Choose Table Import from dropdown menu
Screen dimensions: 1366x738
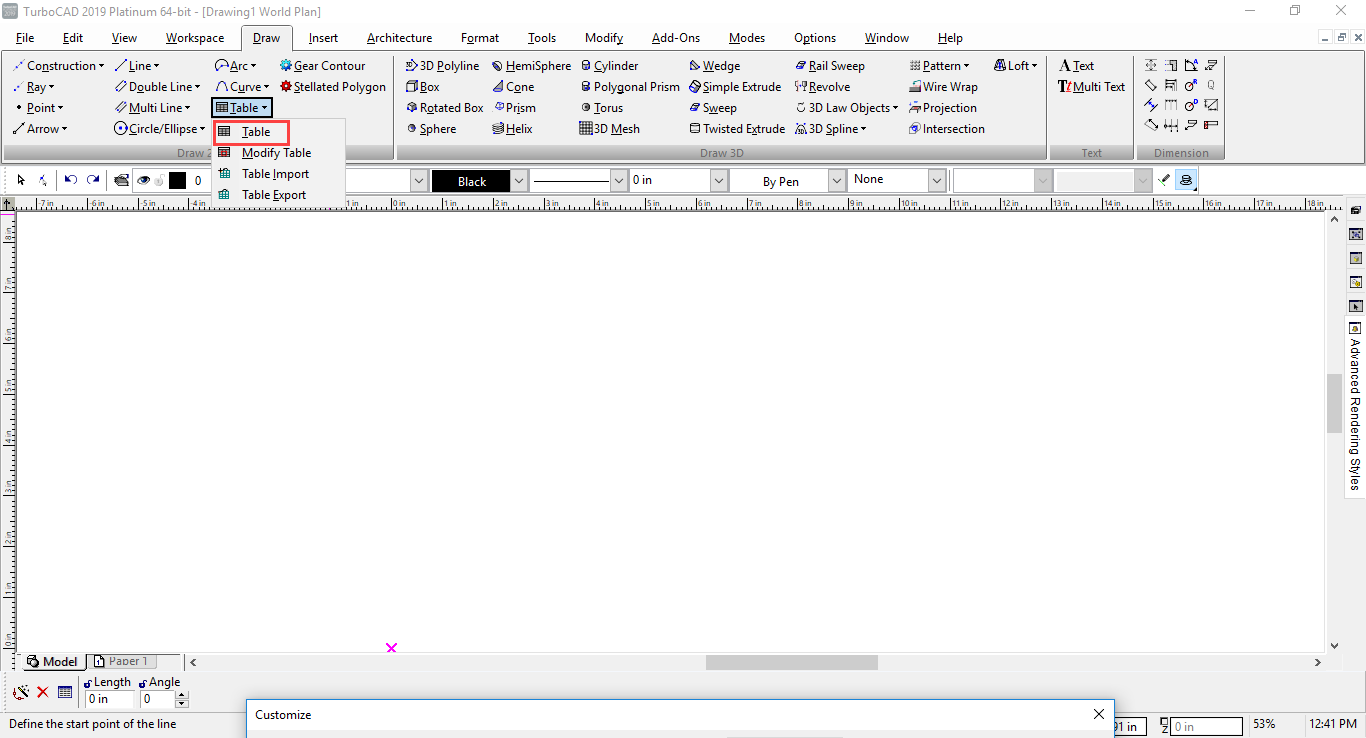[x=275, y=174]
